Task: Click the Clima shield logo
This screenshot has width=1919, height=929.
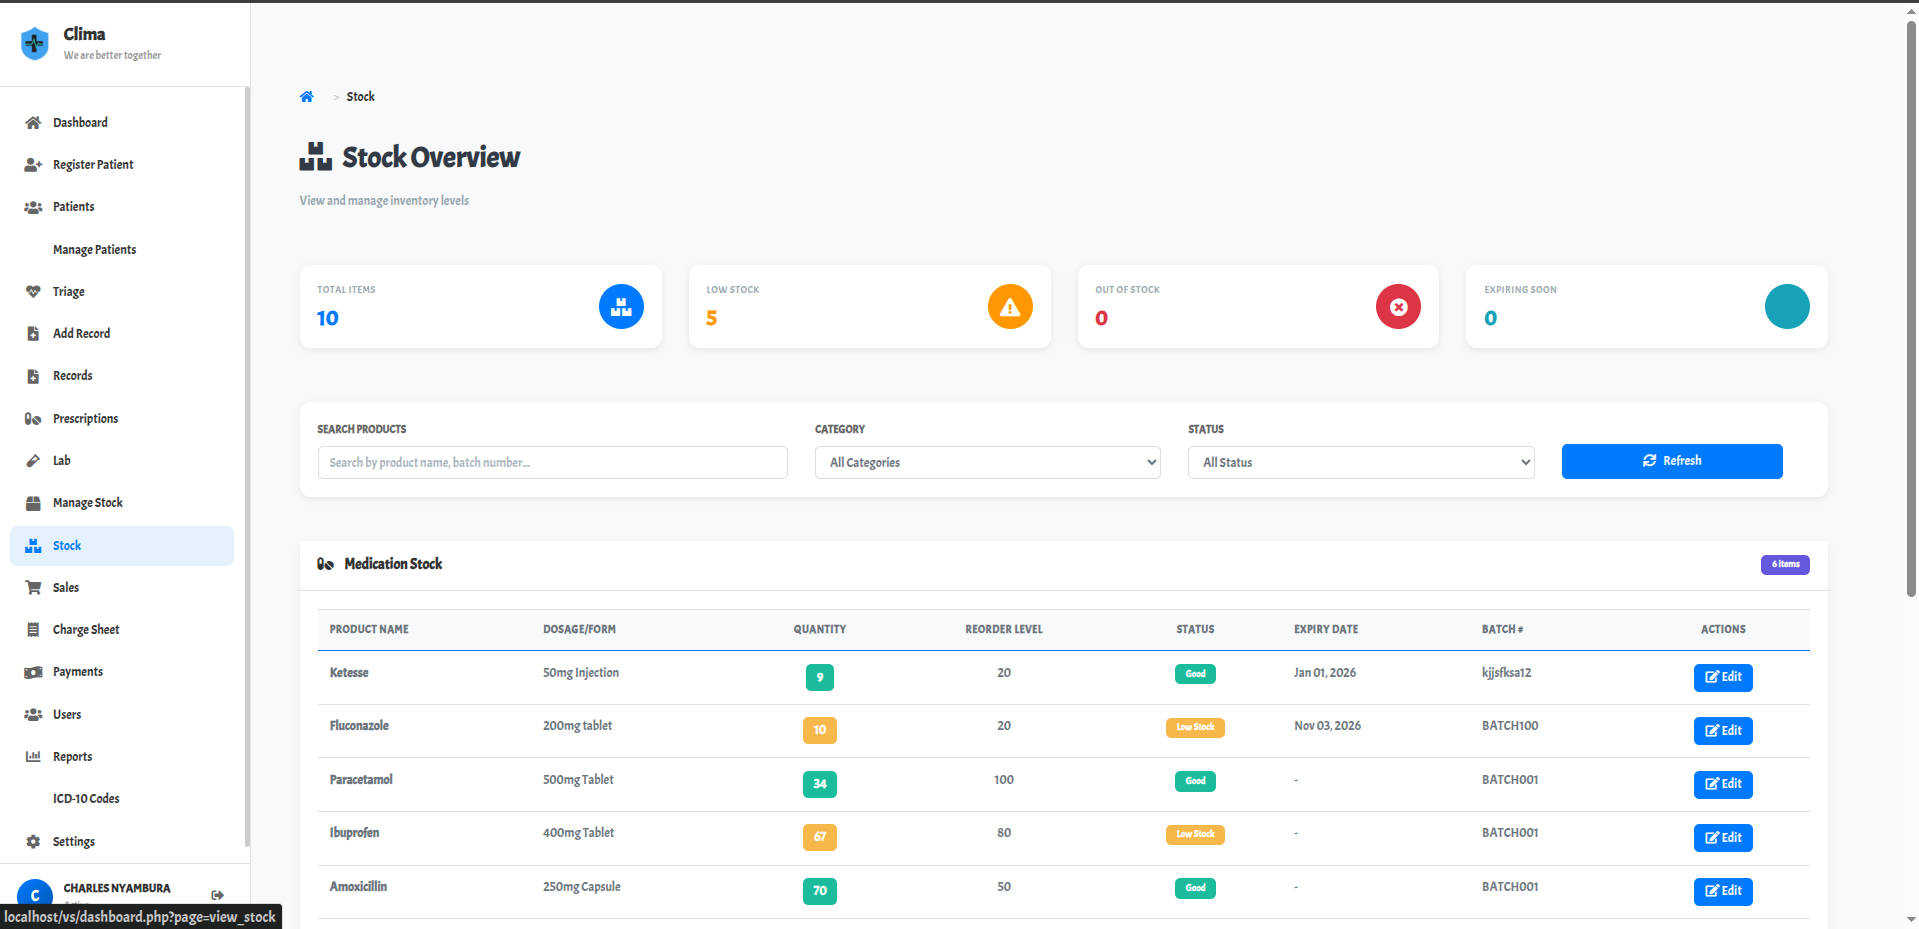Action: (x=35, y=43)
